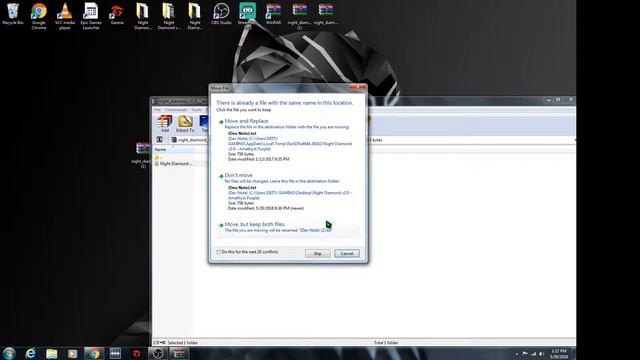The height and width of the screenshot is (360, 640).
Task: Open the VLC media player desktop shortcut
Action: [x=64, y=16]
